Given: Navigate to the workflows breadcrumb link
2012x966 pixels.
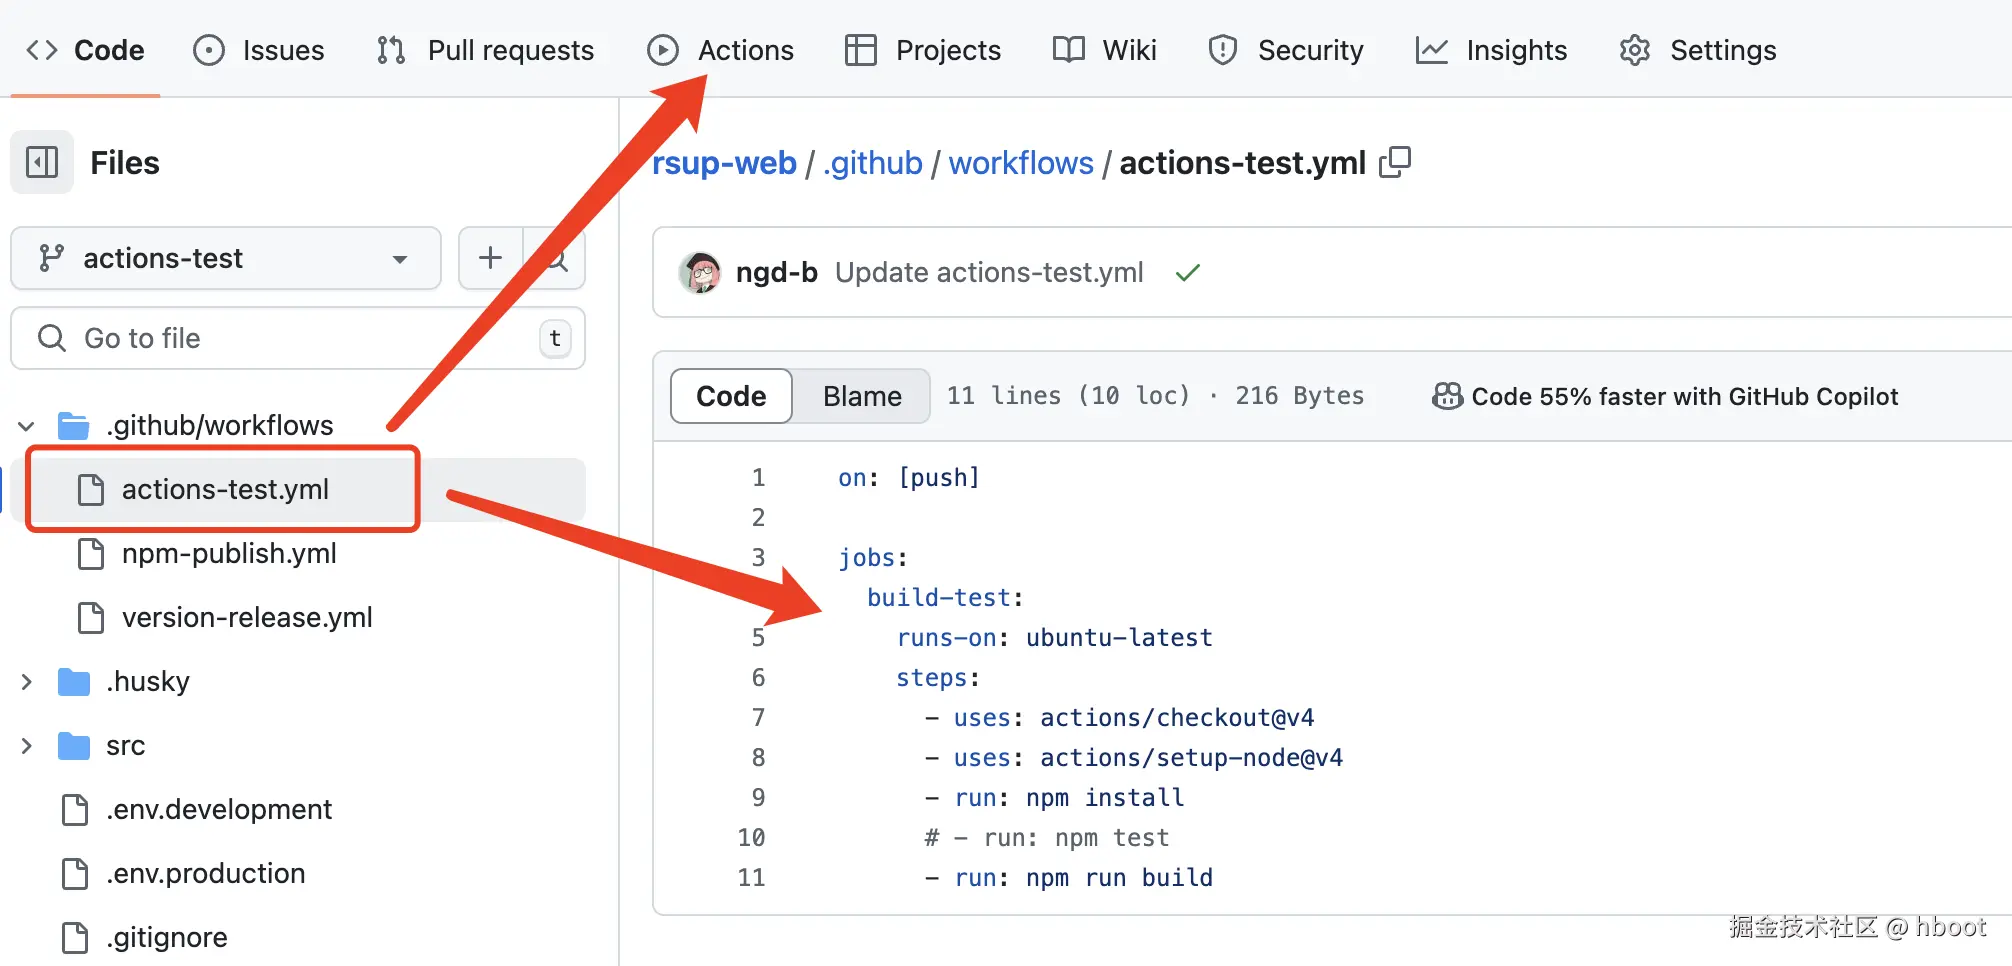Looking at the screenshot, I should click(1021, 163).
